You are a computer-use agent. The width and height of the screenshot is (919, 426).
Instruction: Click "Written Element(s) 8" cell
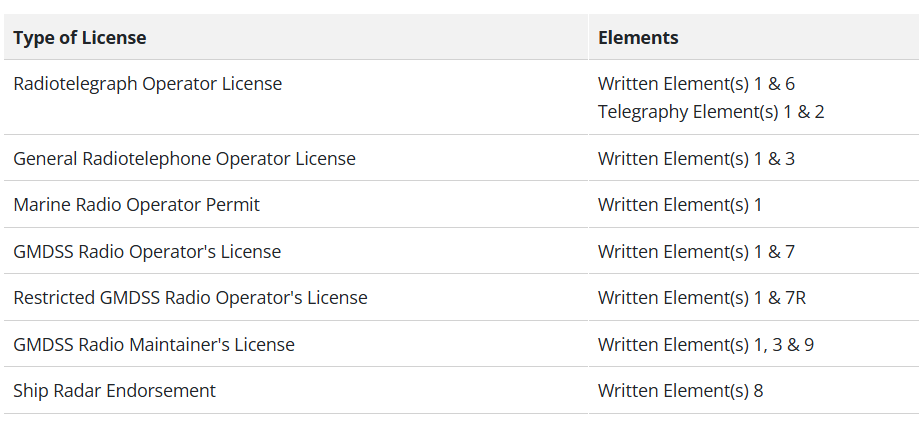pyautogui.click(x=680, y=391)
